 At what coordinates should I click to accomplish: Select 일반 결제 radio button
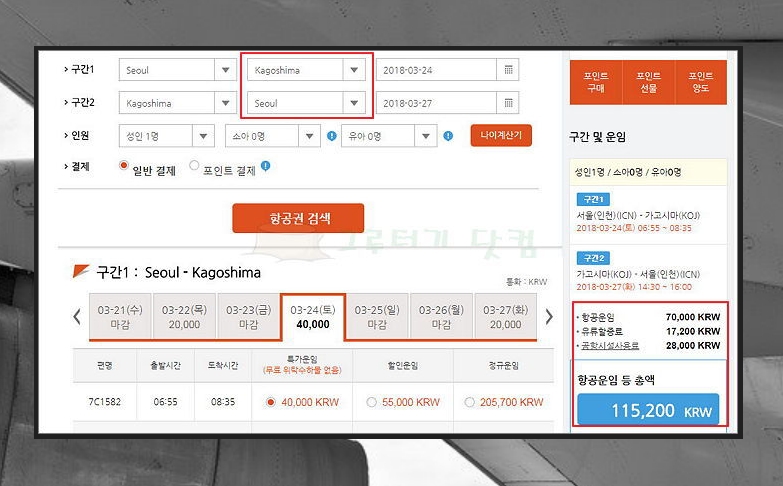(123, 165)
